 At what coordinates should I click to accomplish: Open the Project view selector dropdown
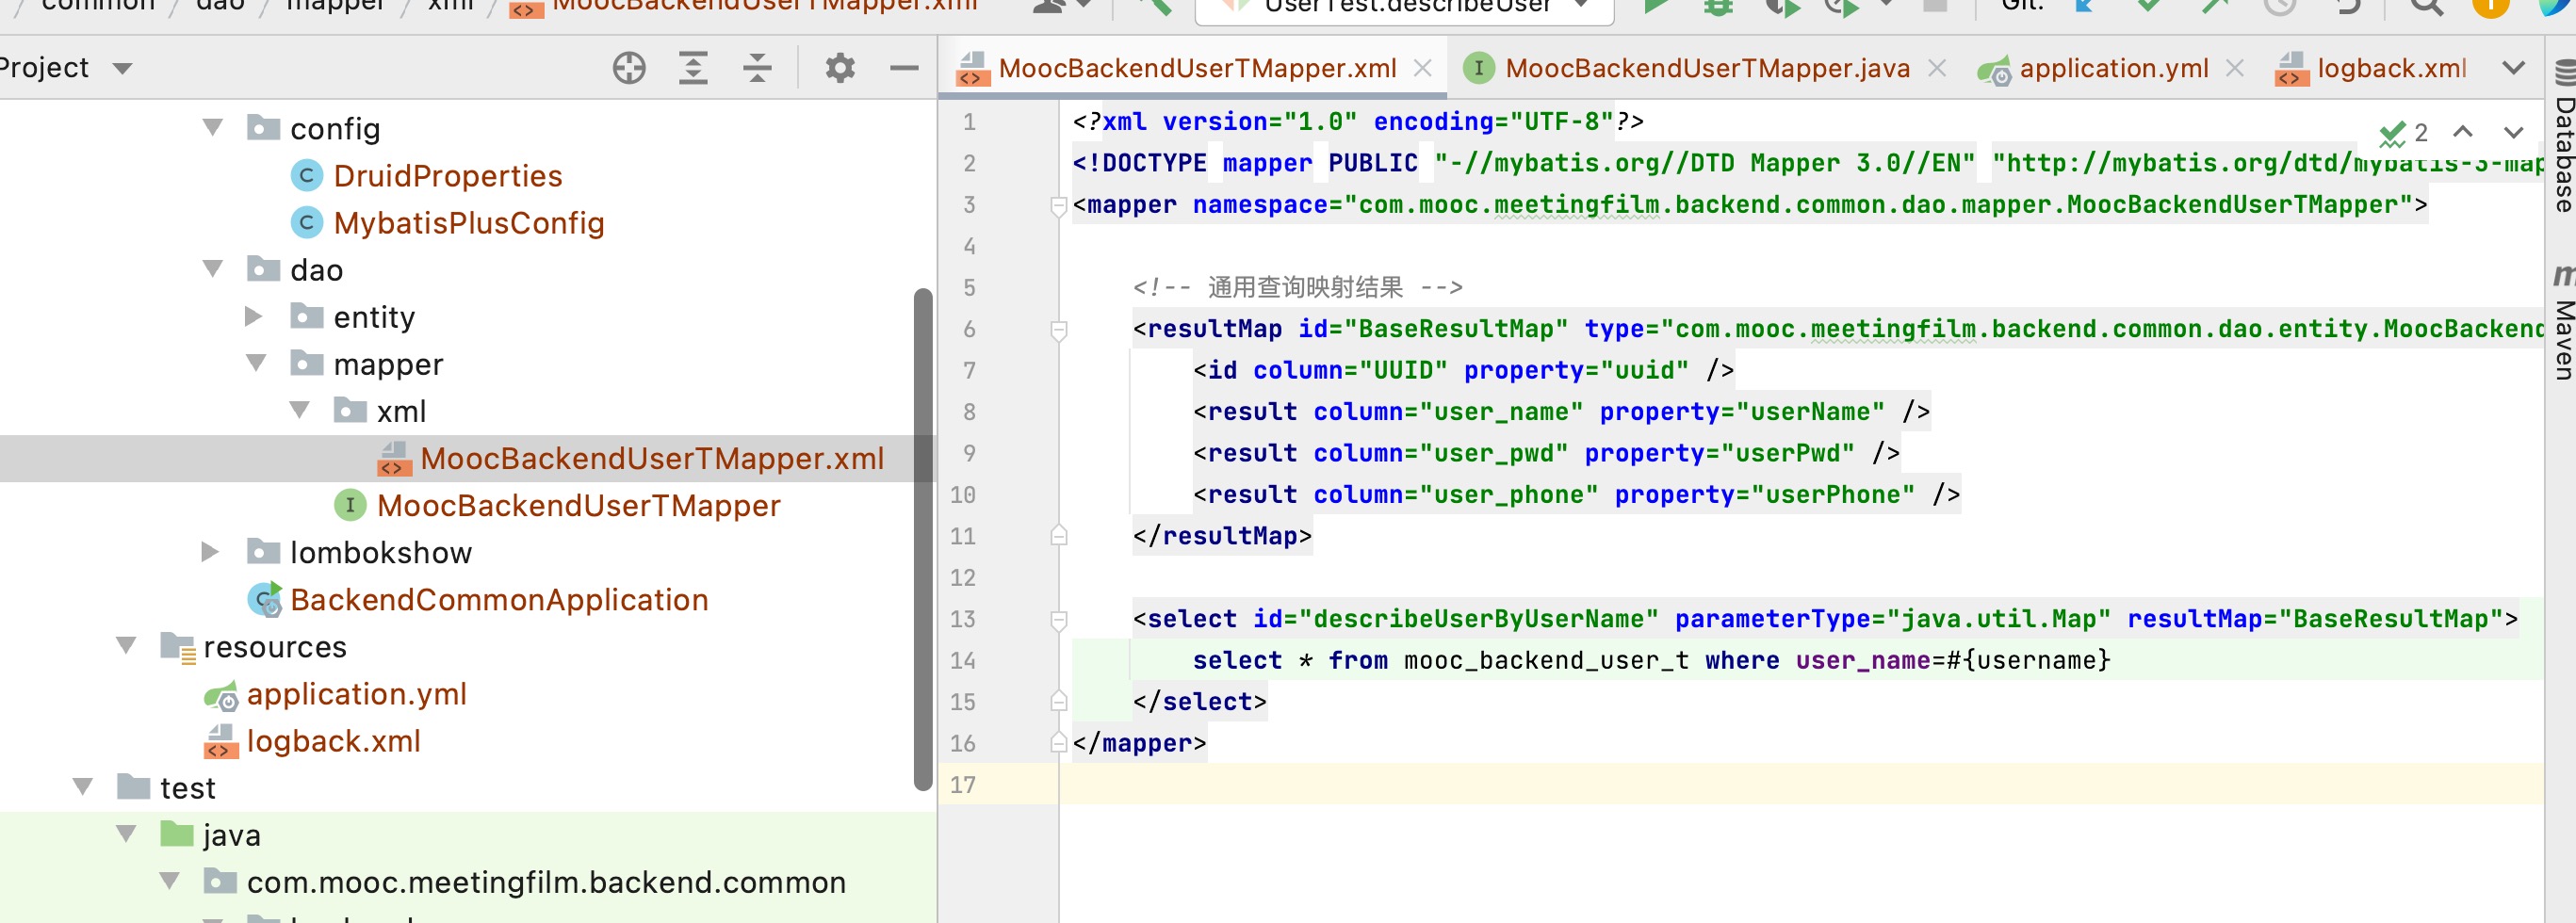(x=122, y=69)
